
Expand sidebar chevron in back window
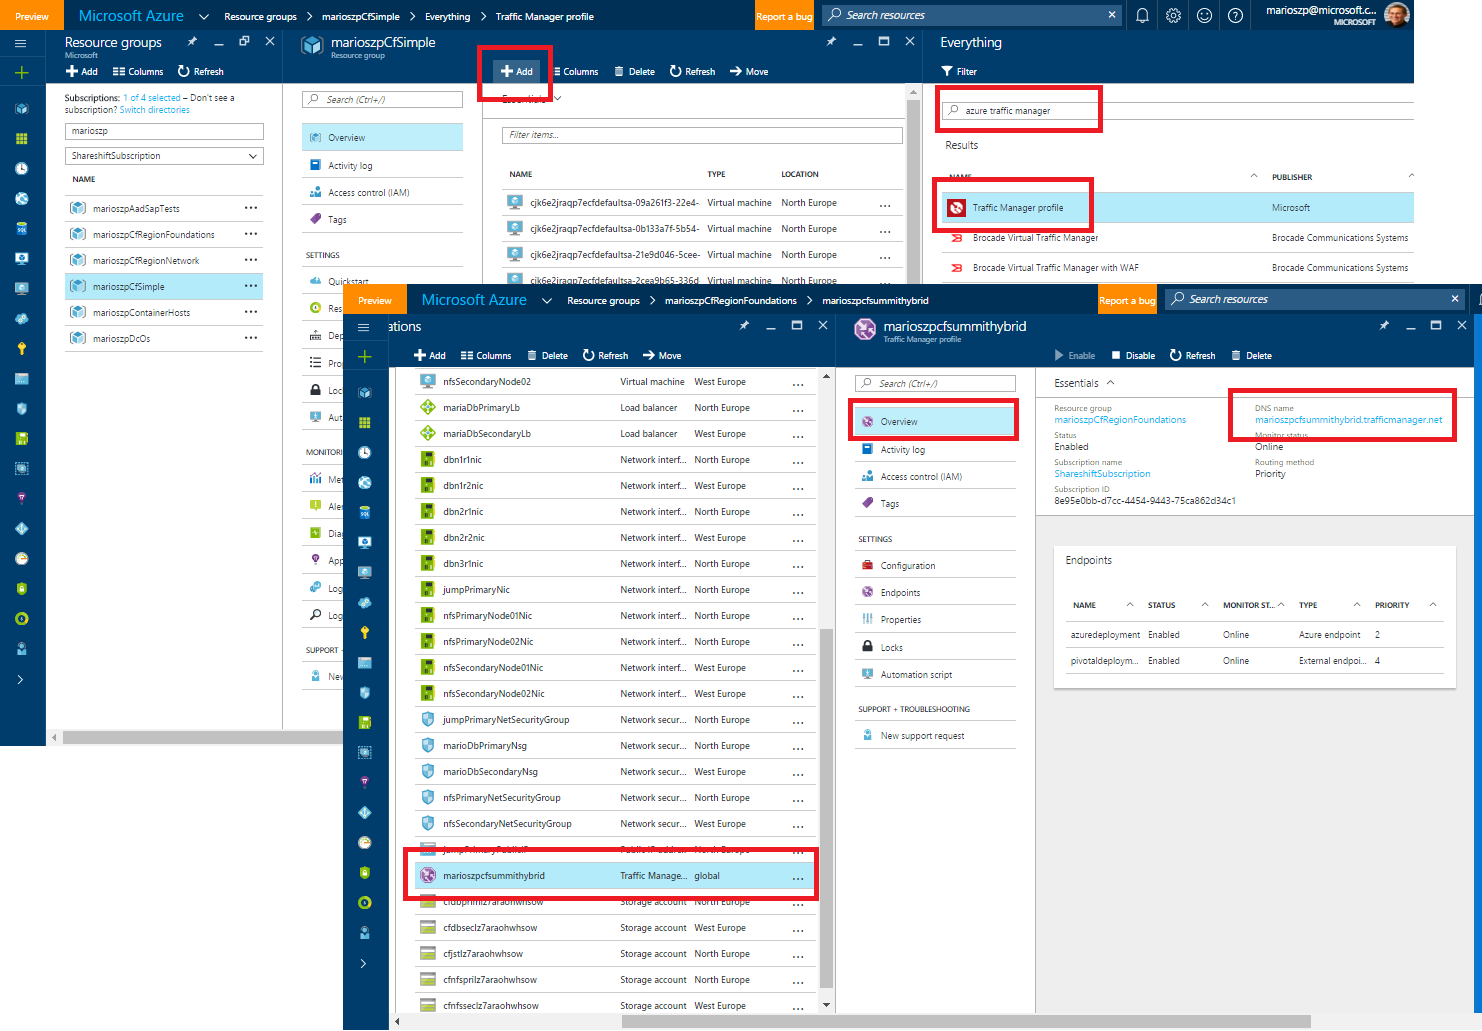point(21,679)
